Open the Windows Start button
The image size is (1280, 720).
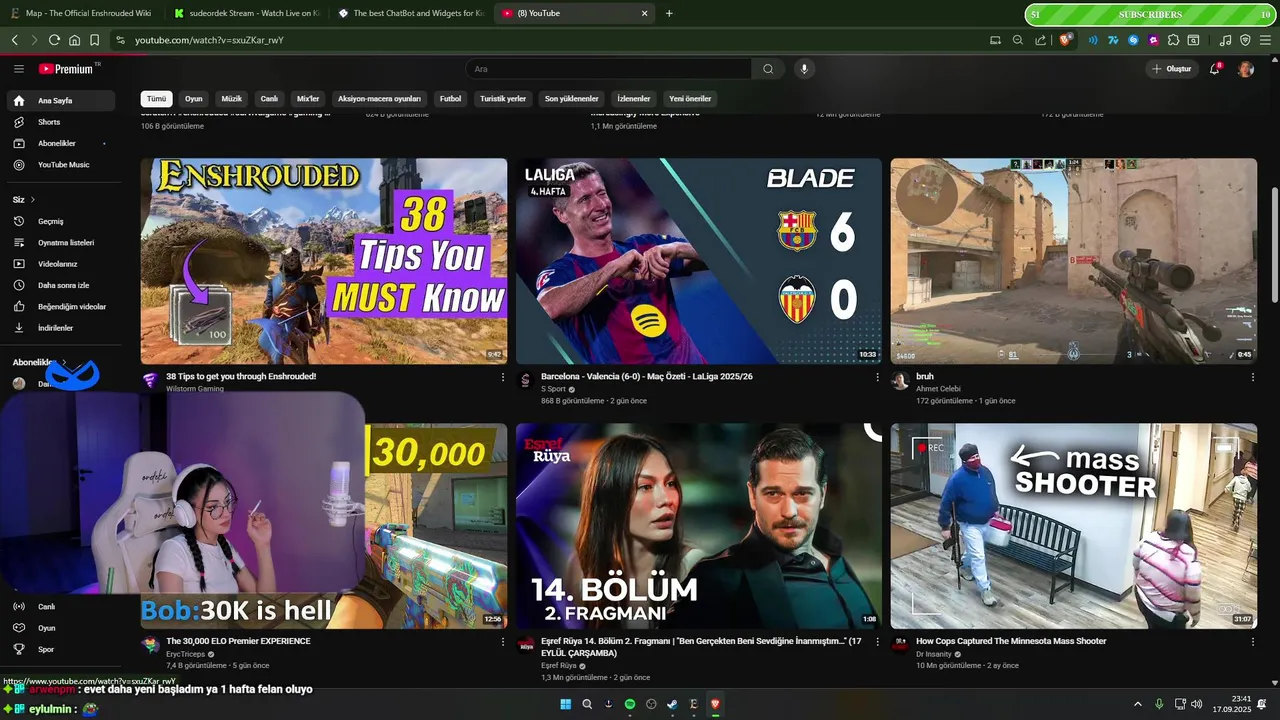tap(566, 704)
